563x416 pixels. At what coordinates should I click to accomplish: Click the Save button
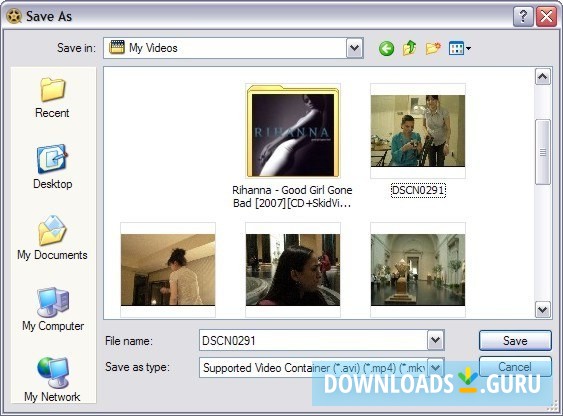click(x=515, y=340)
